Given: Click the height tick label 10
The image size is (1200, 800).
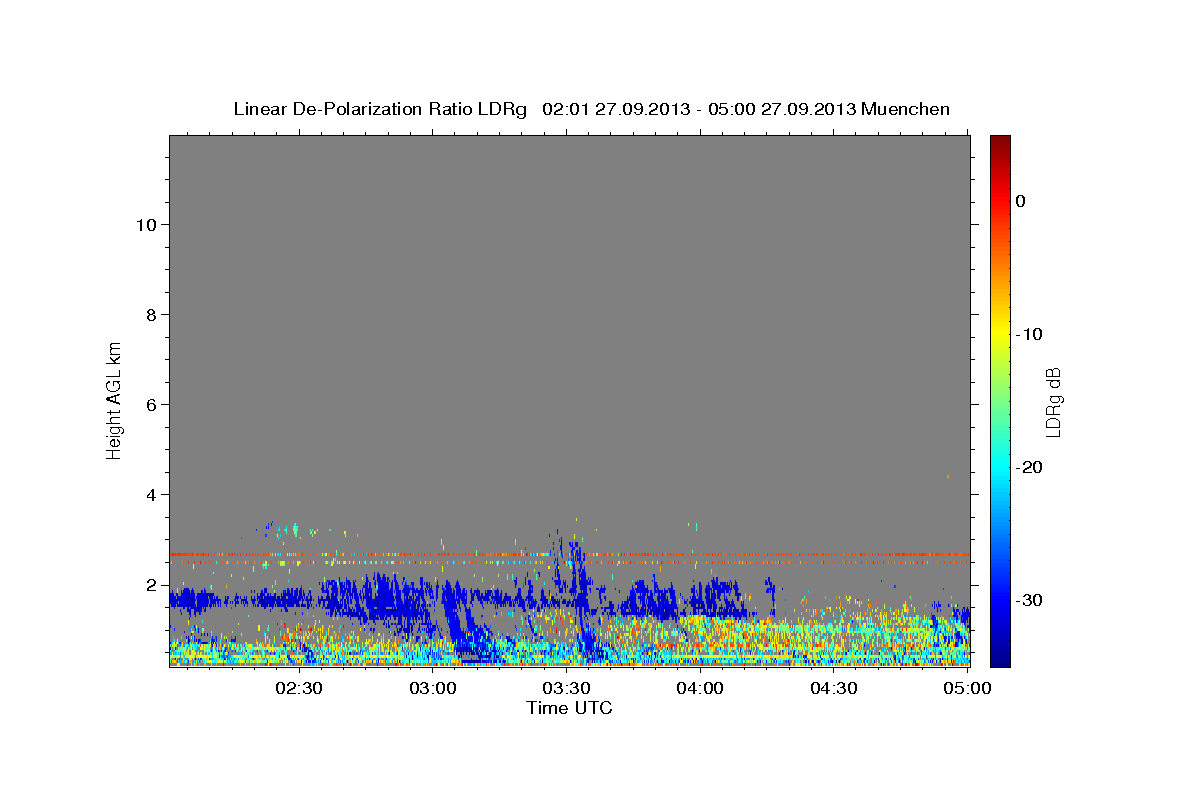Looking at the screenshot, I should point(146,224).
